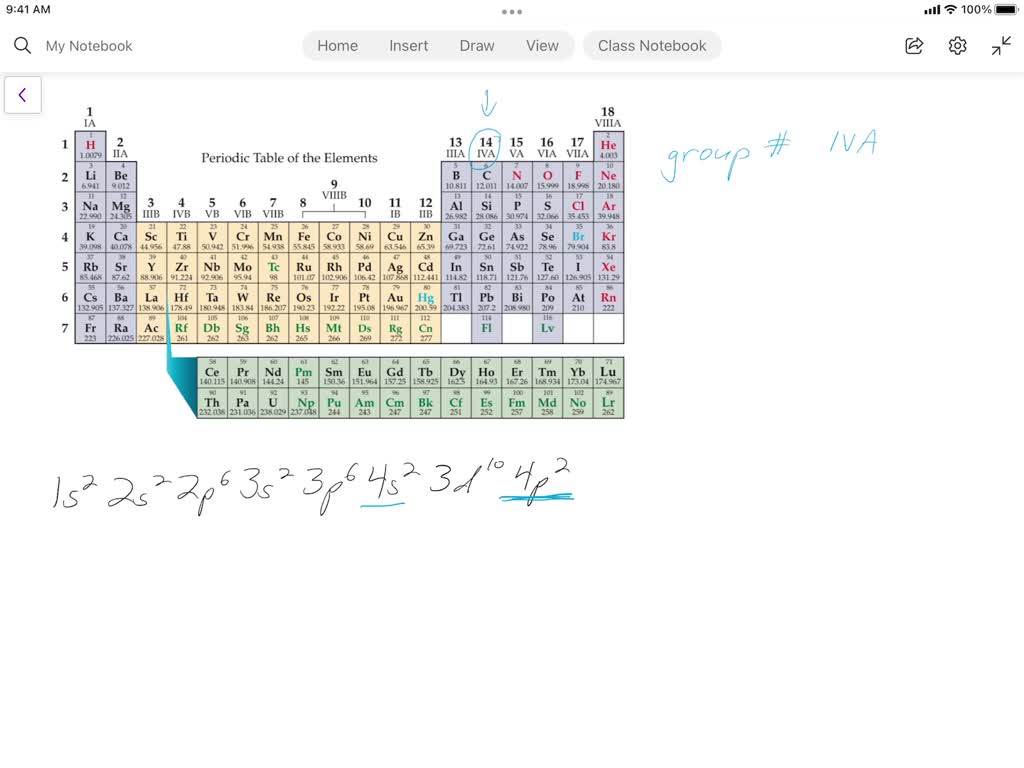Switch to the Draw tab
This screenshot has height=768, width=1024.
[x=476, y=45]
